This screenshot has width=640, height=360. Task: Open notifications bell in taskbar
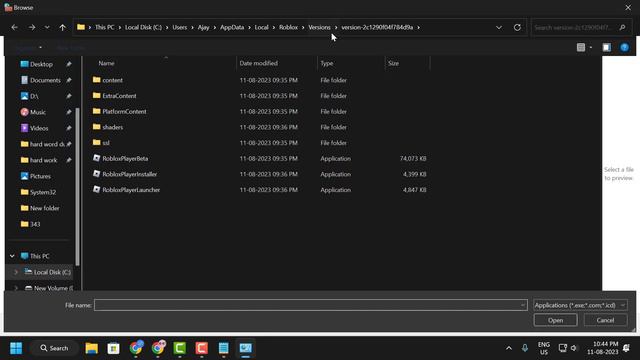(626, 348)
